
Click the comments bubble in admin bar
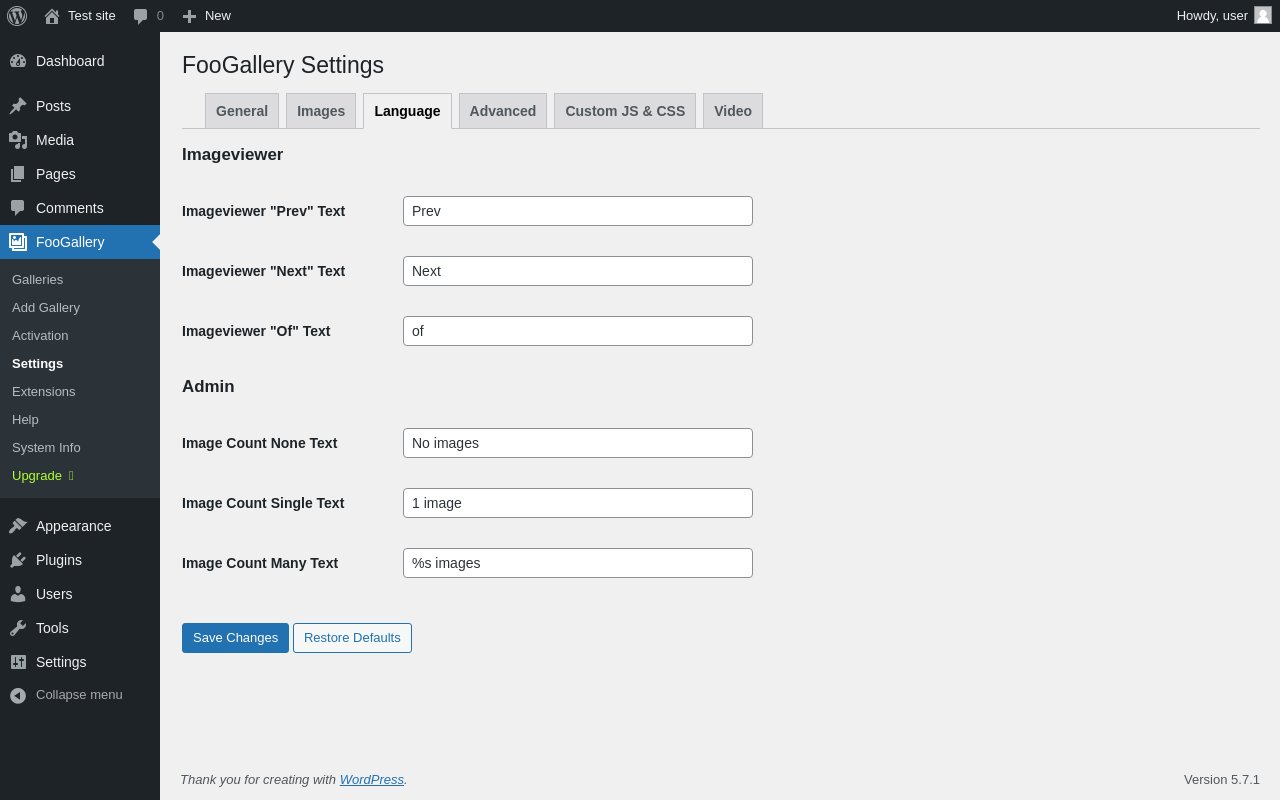pyautogui.click(x=141, y=16)
